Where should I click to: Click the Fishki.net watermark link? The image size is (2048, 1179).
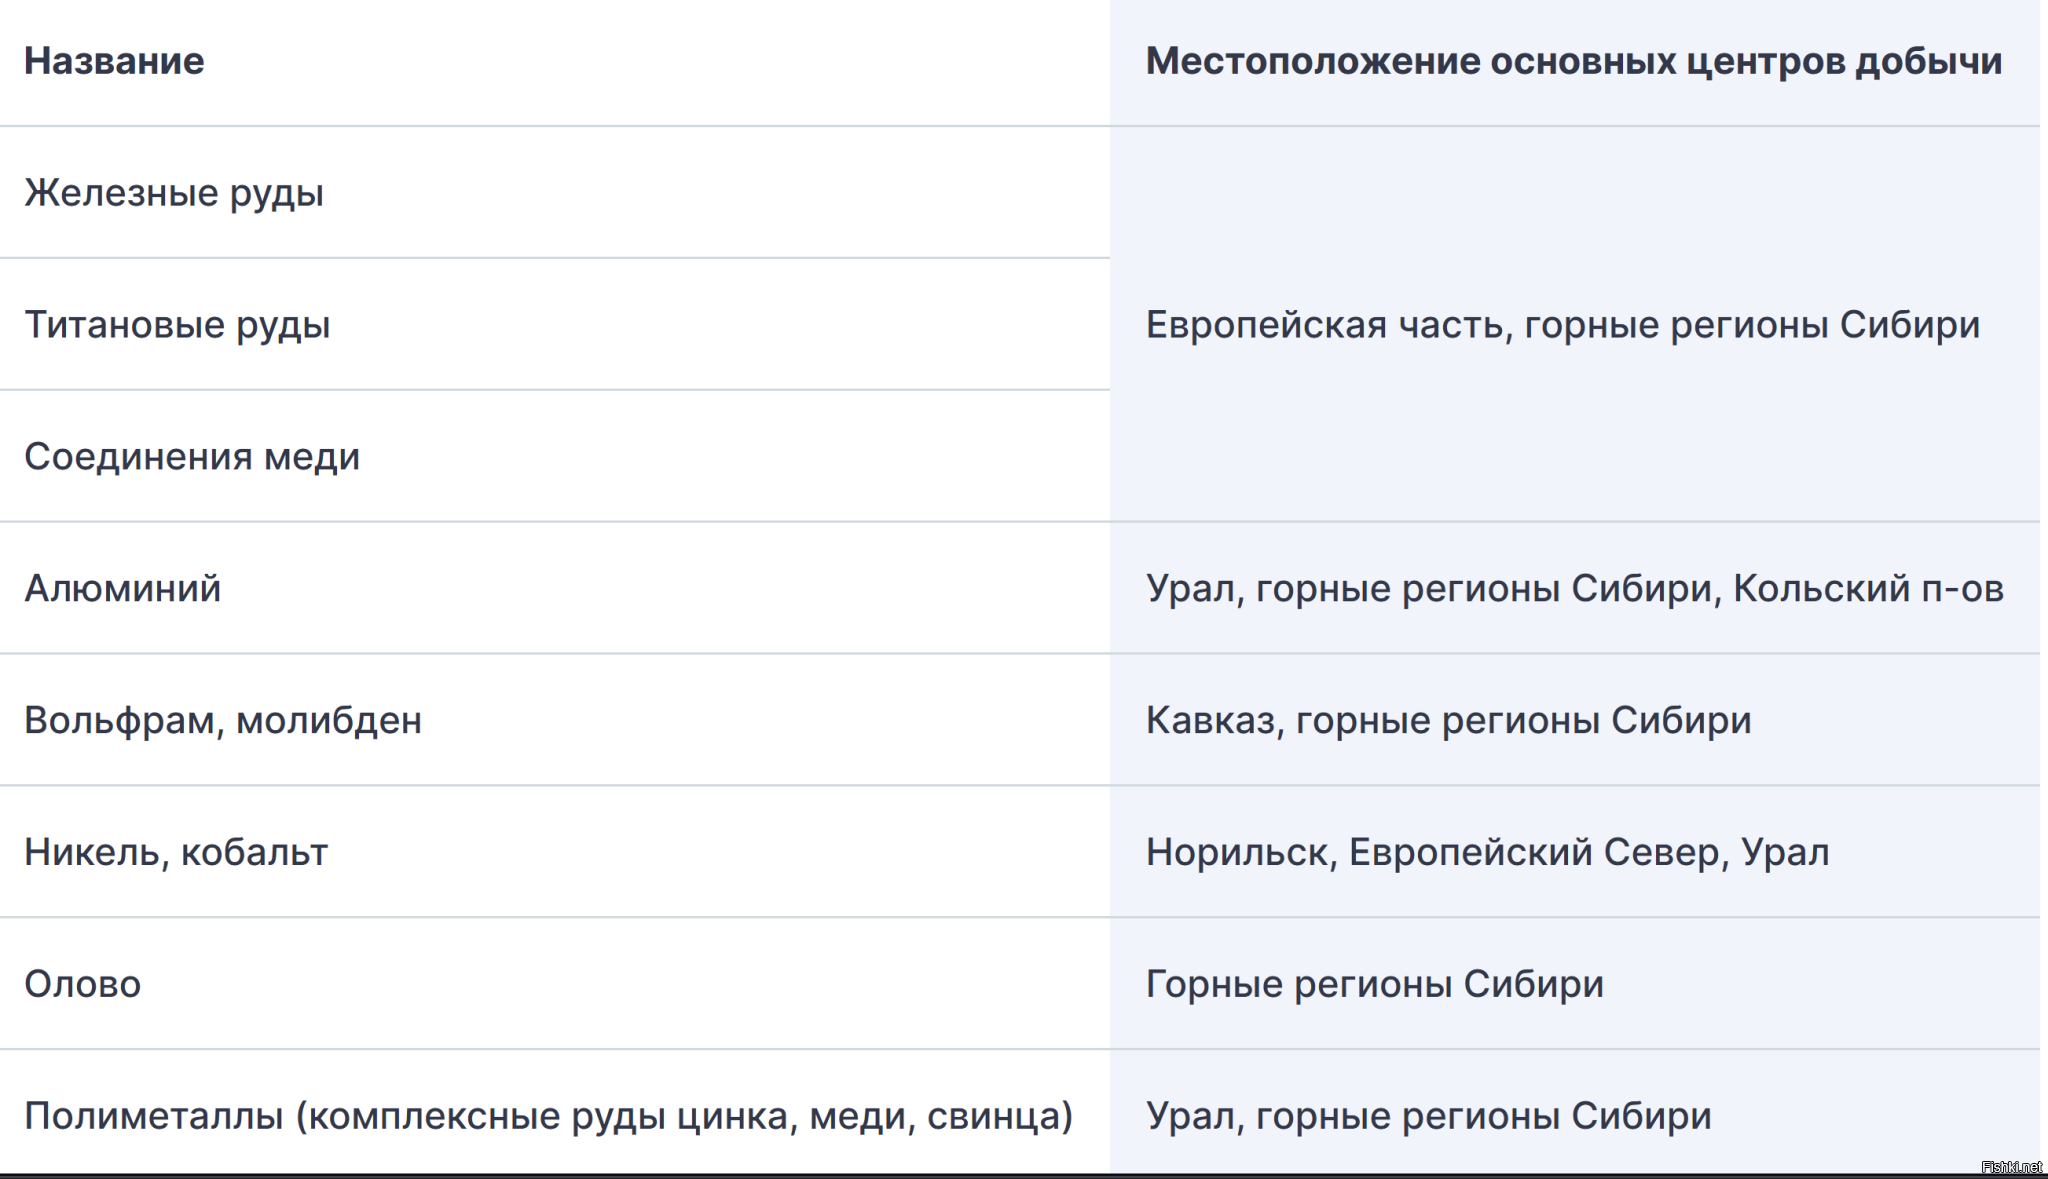(2011, 1167)
